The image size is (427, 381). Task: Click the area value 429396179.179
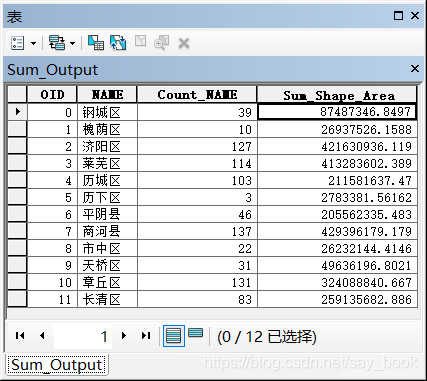click(x=337, y=231)
